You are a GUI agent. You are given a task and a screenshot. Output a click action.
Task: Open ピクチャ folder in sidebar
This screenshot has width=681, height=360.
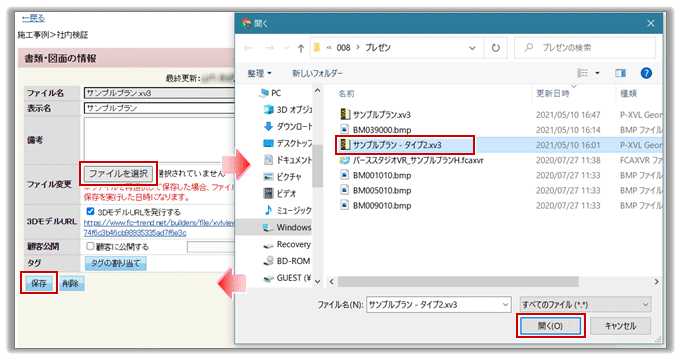click(283, 177)
